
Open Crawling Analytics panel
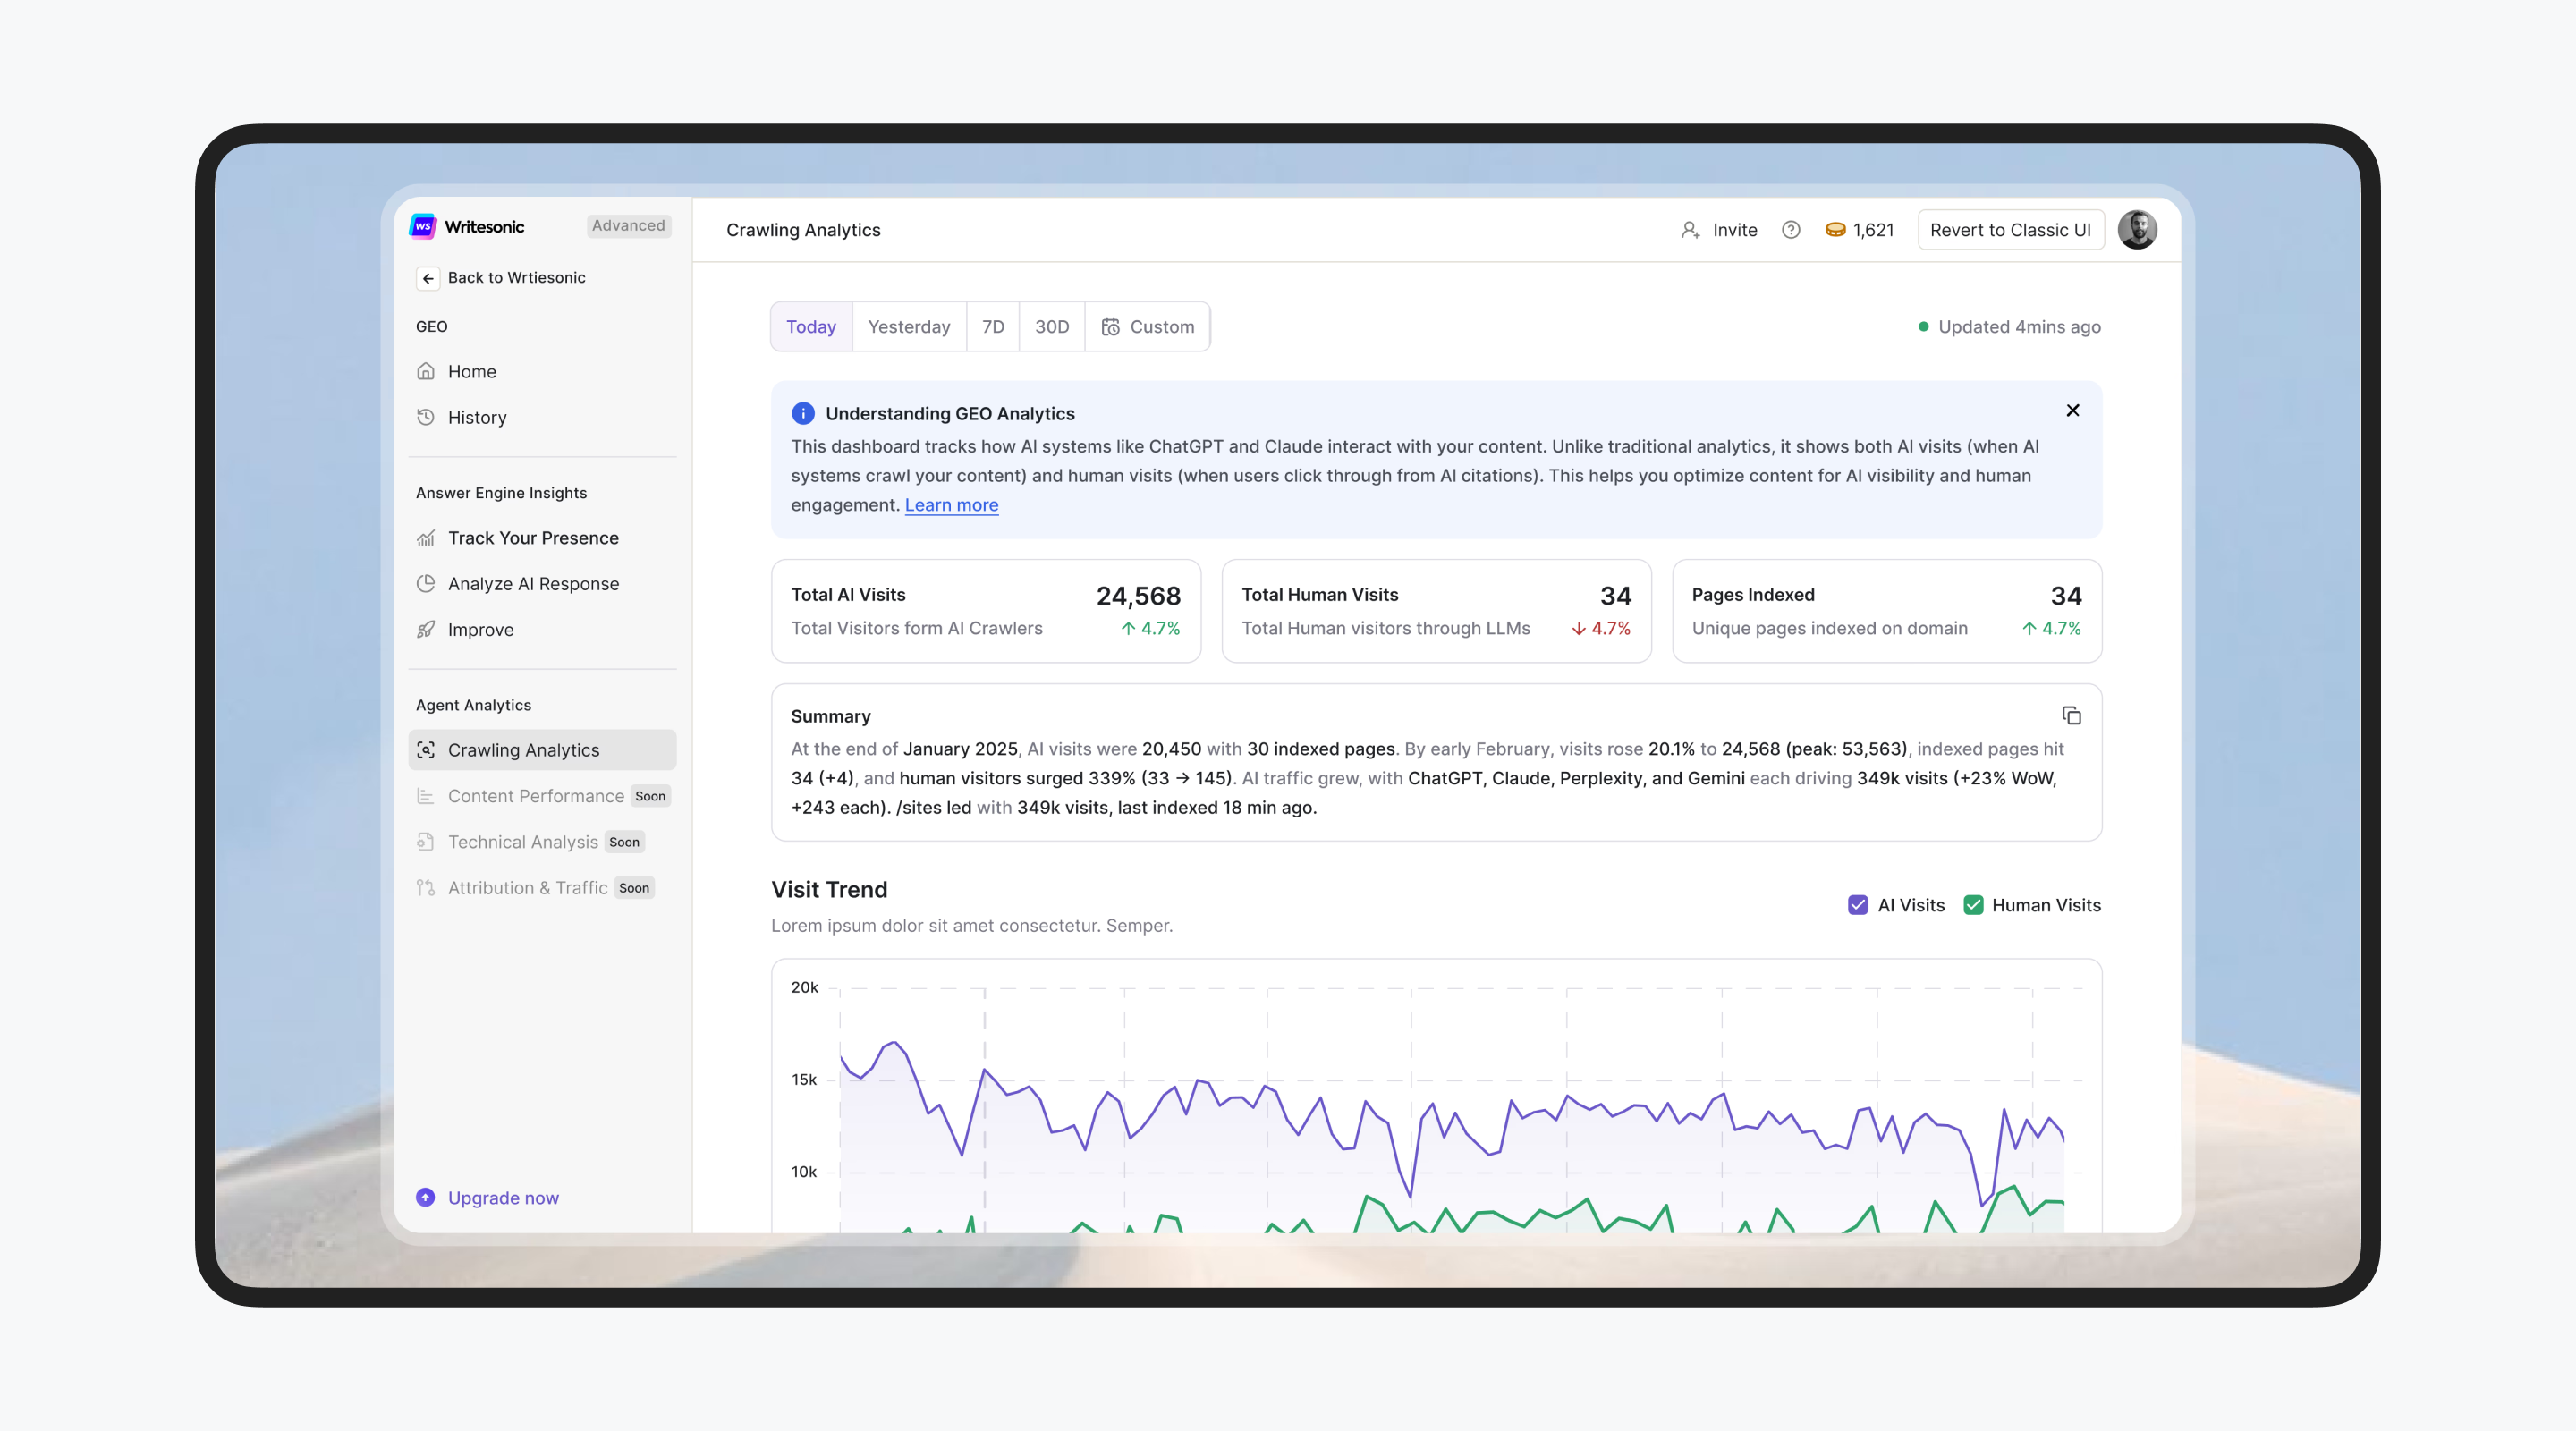(x=524, y=749)
